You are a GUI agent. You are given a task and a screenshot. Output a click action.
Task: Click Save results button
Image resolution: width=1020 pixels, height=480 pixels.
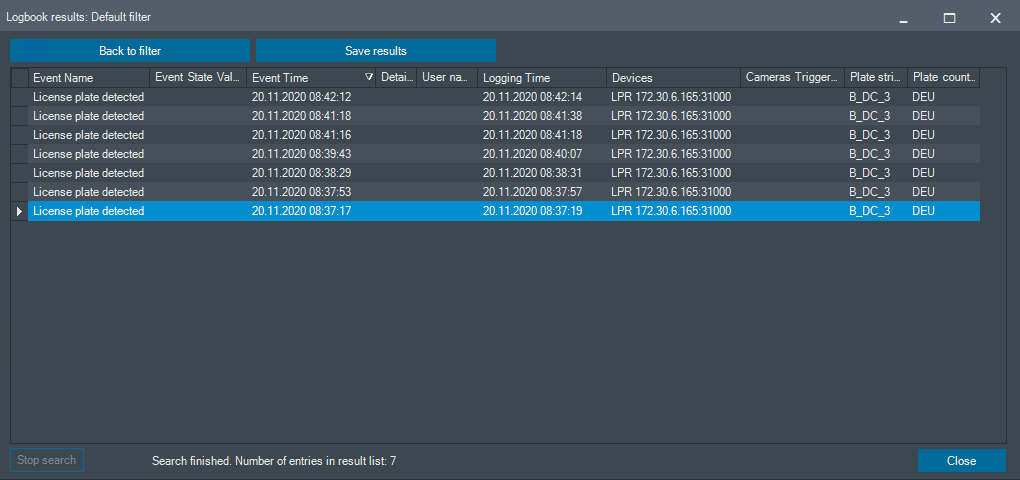coord(376,51)
